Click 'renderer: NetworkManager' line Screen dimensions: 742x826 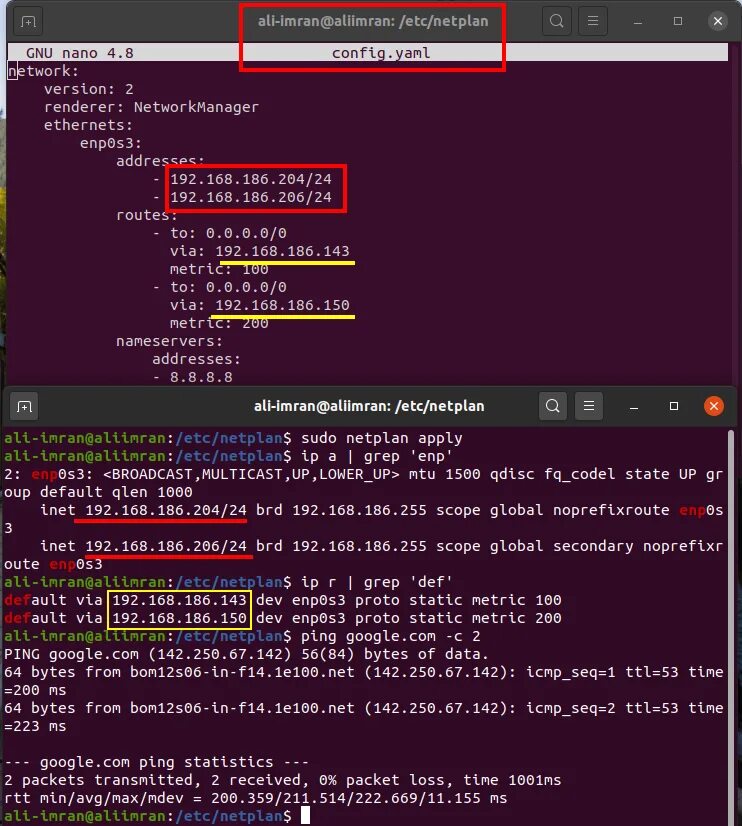[151, 107]
